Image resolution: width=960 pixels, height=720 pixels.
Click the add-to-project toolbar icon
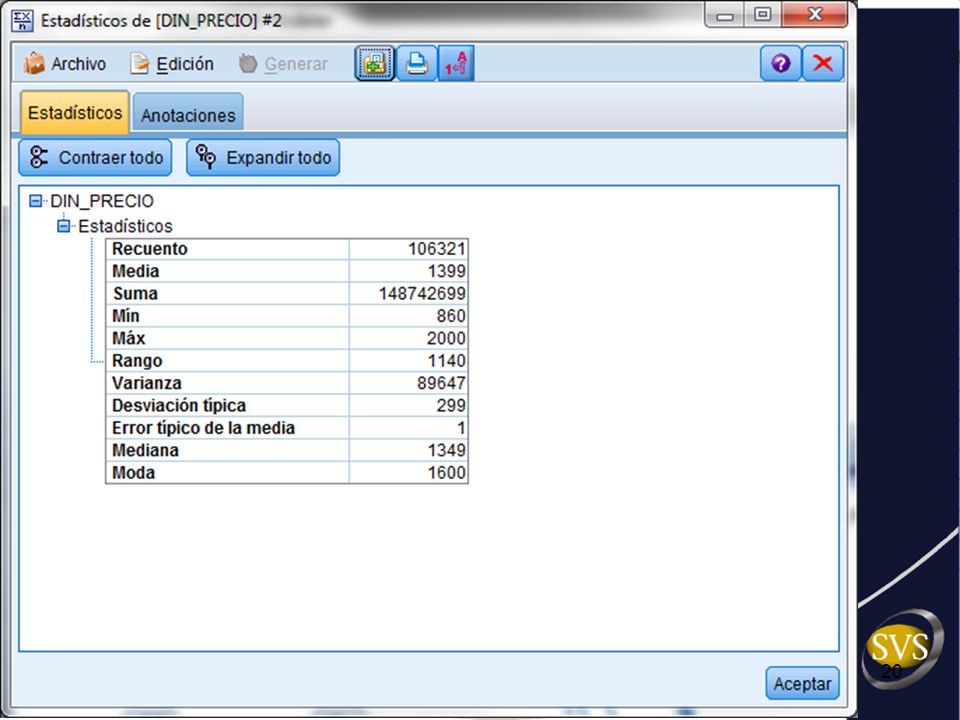tap(374, 63)
